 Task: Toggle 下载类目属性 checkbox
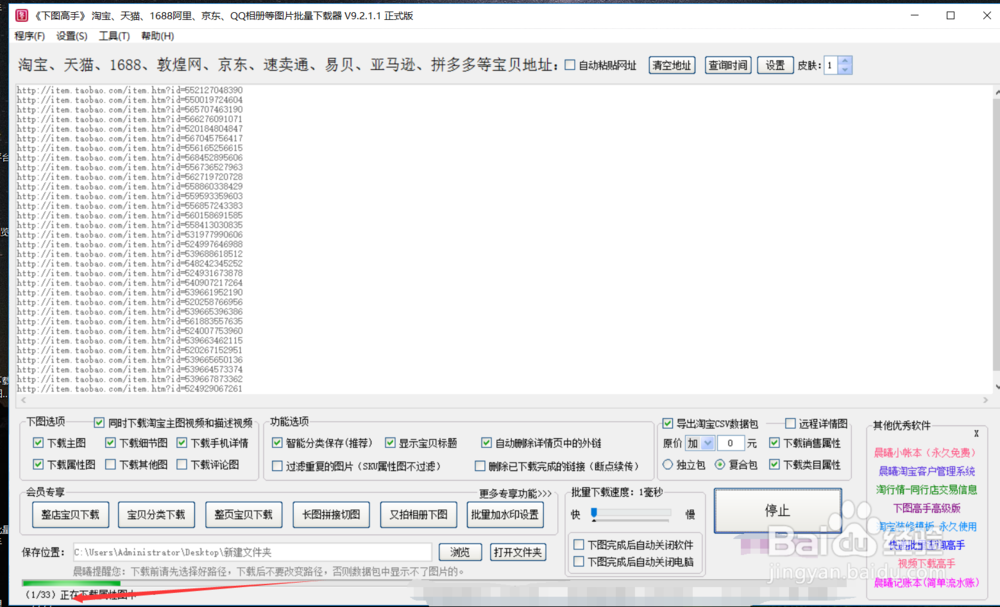[774, 464]
